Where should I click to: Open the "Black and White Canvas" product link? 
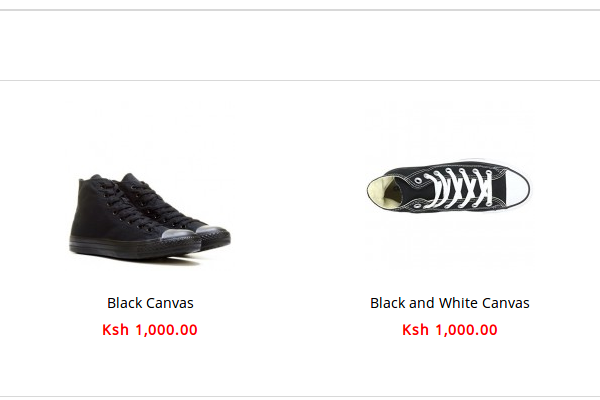click(x=449, y=302)
